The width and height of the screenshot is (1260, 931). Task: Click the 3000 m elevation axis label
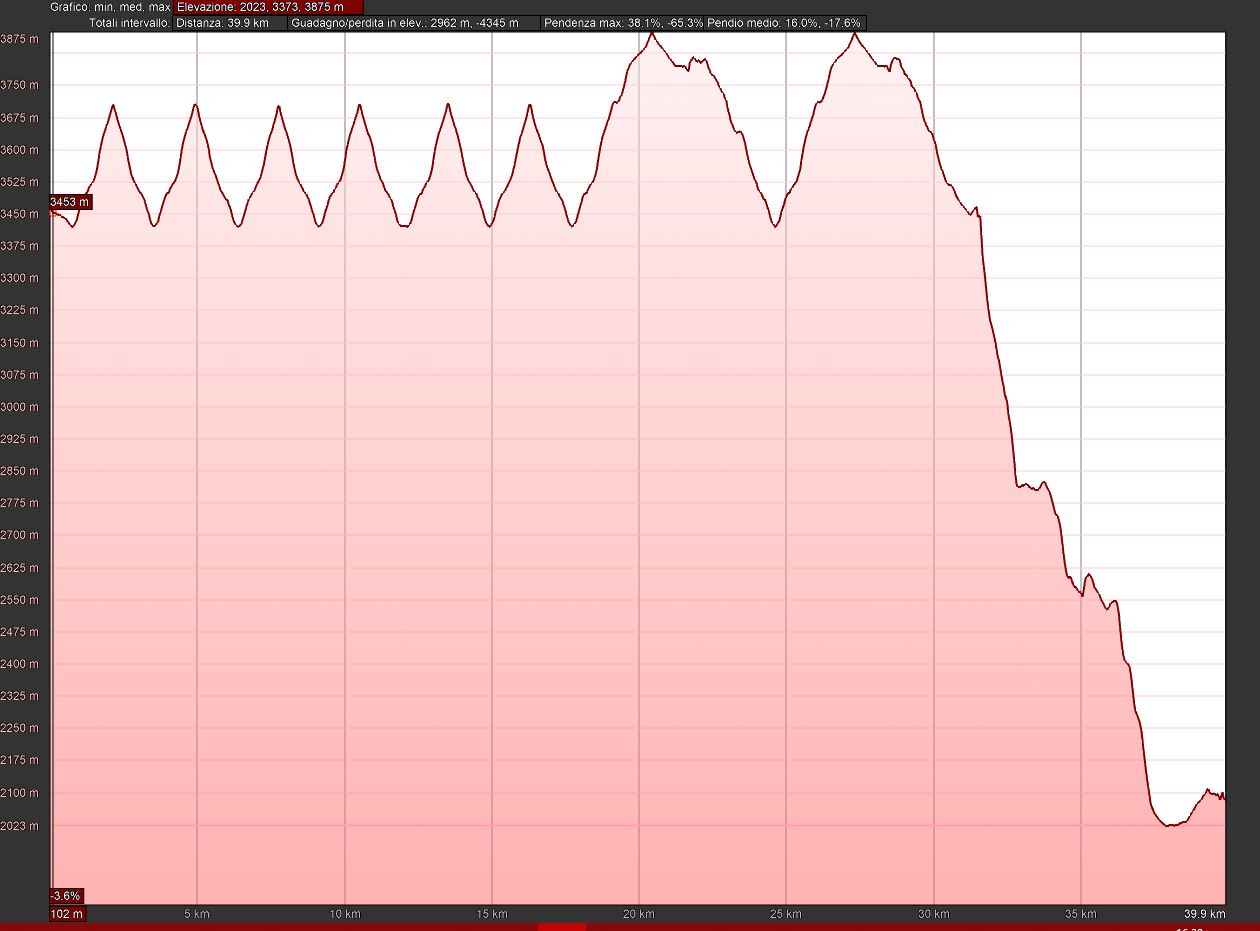pyautogui.click(x=21, y=407)
